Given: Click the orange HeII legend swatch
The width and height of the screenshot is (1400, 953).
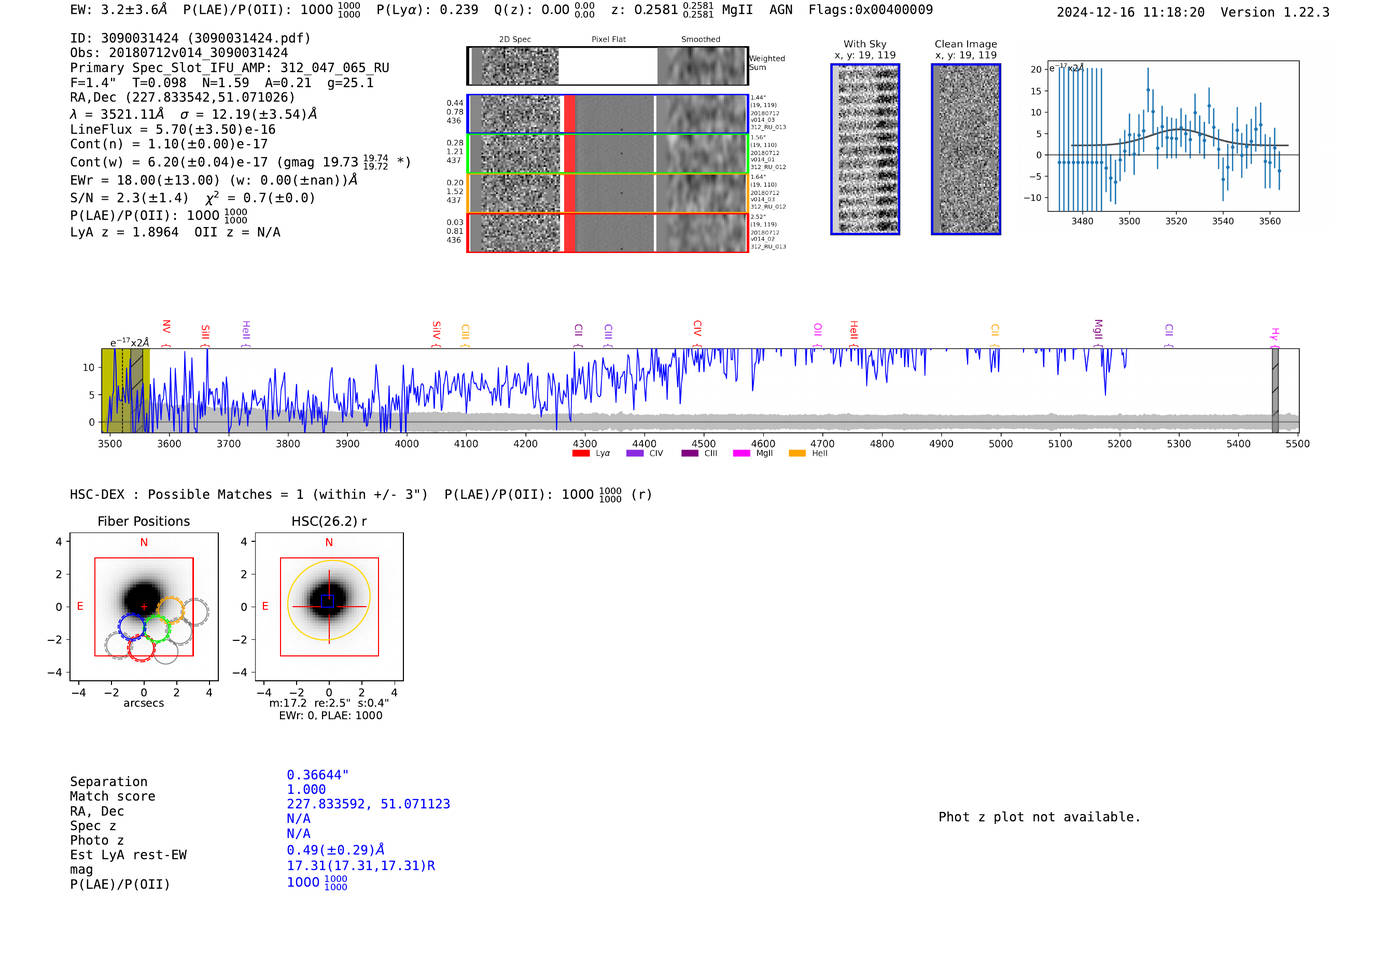Looking at the screenshot, I should pyautogui.click(x=797, y=454).
